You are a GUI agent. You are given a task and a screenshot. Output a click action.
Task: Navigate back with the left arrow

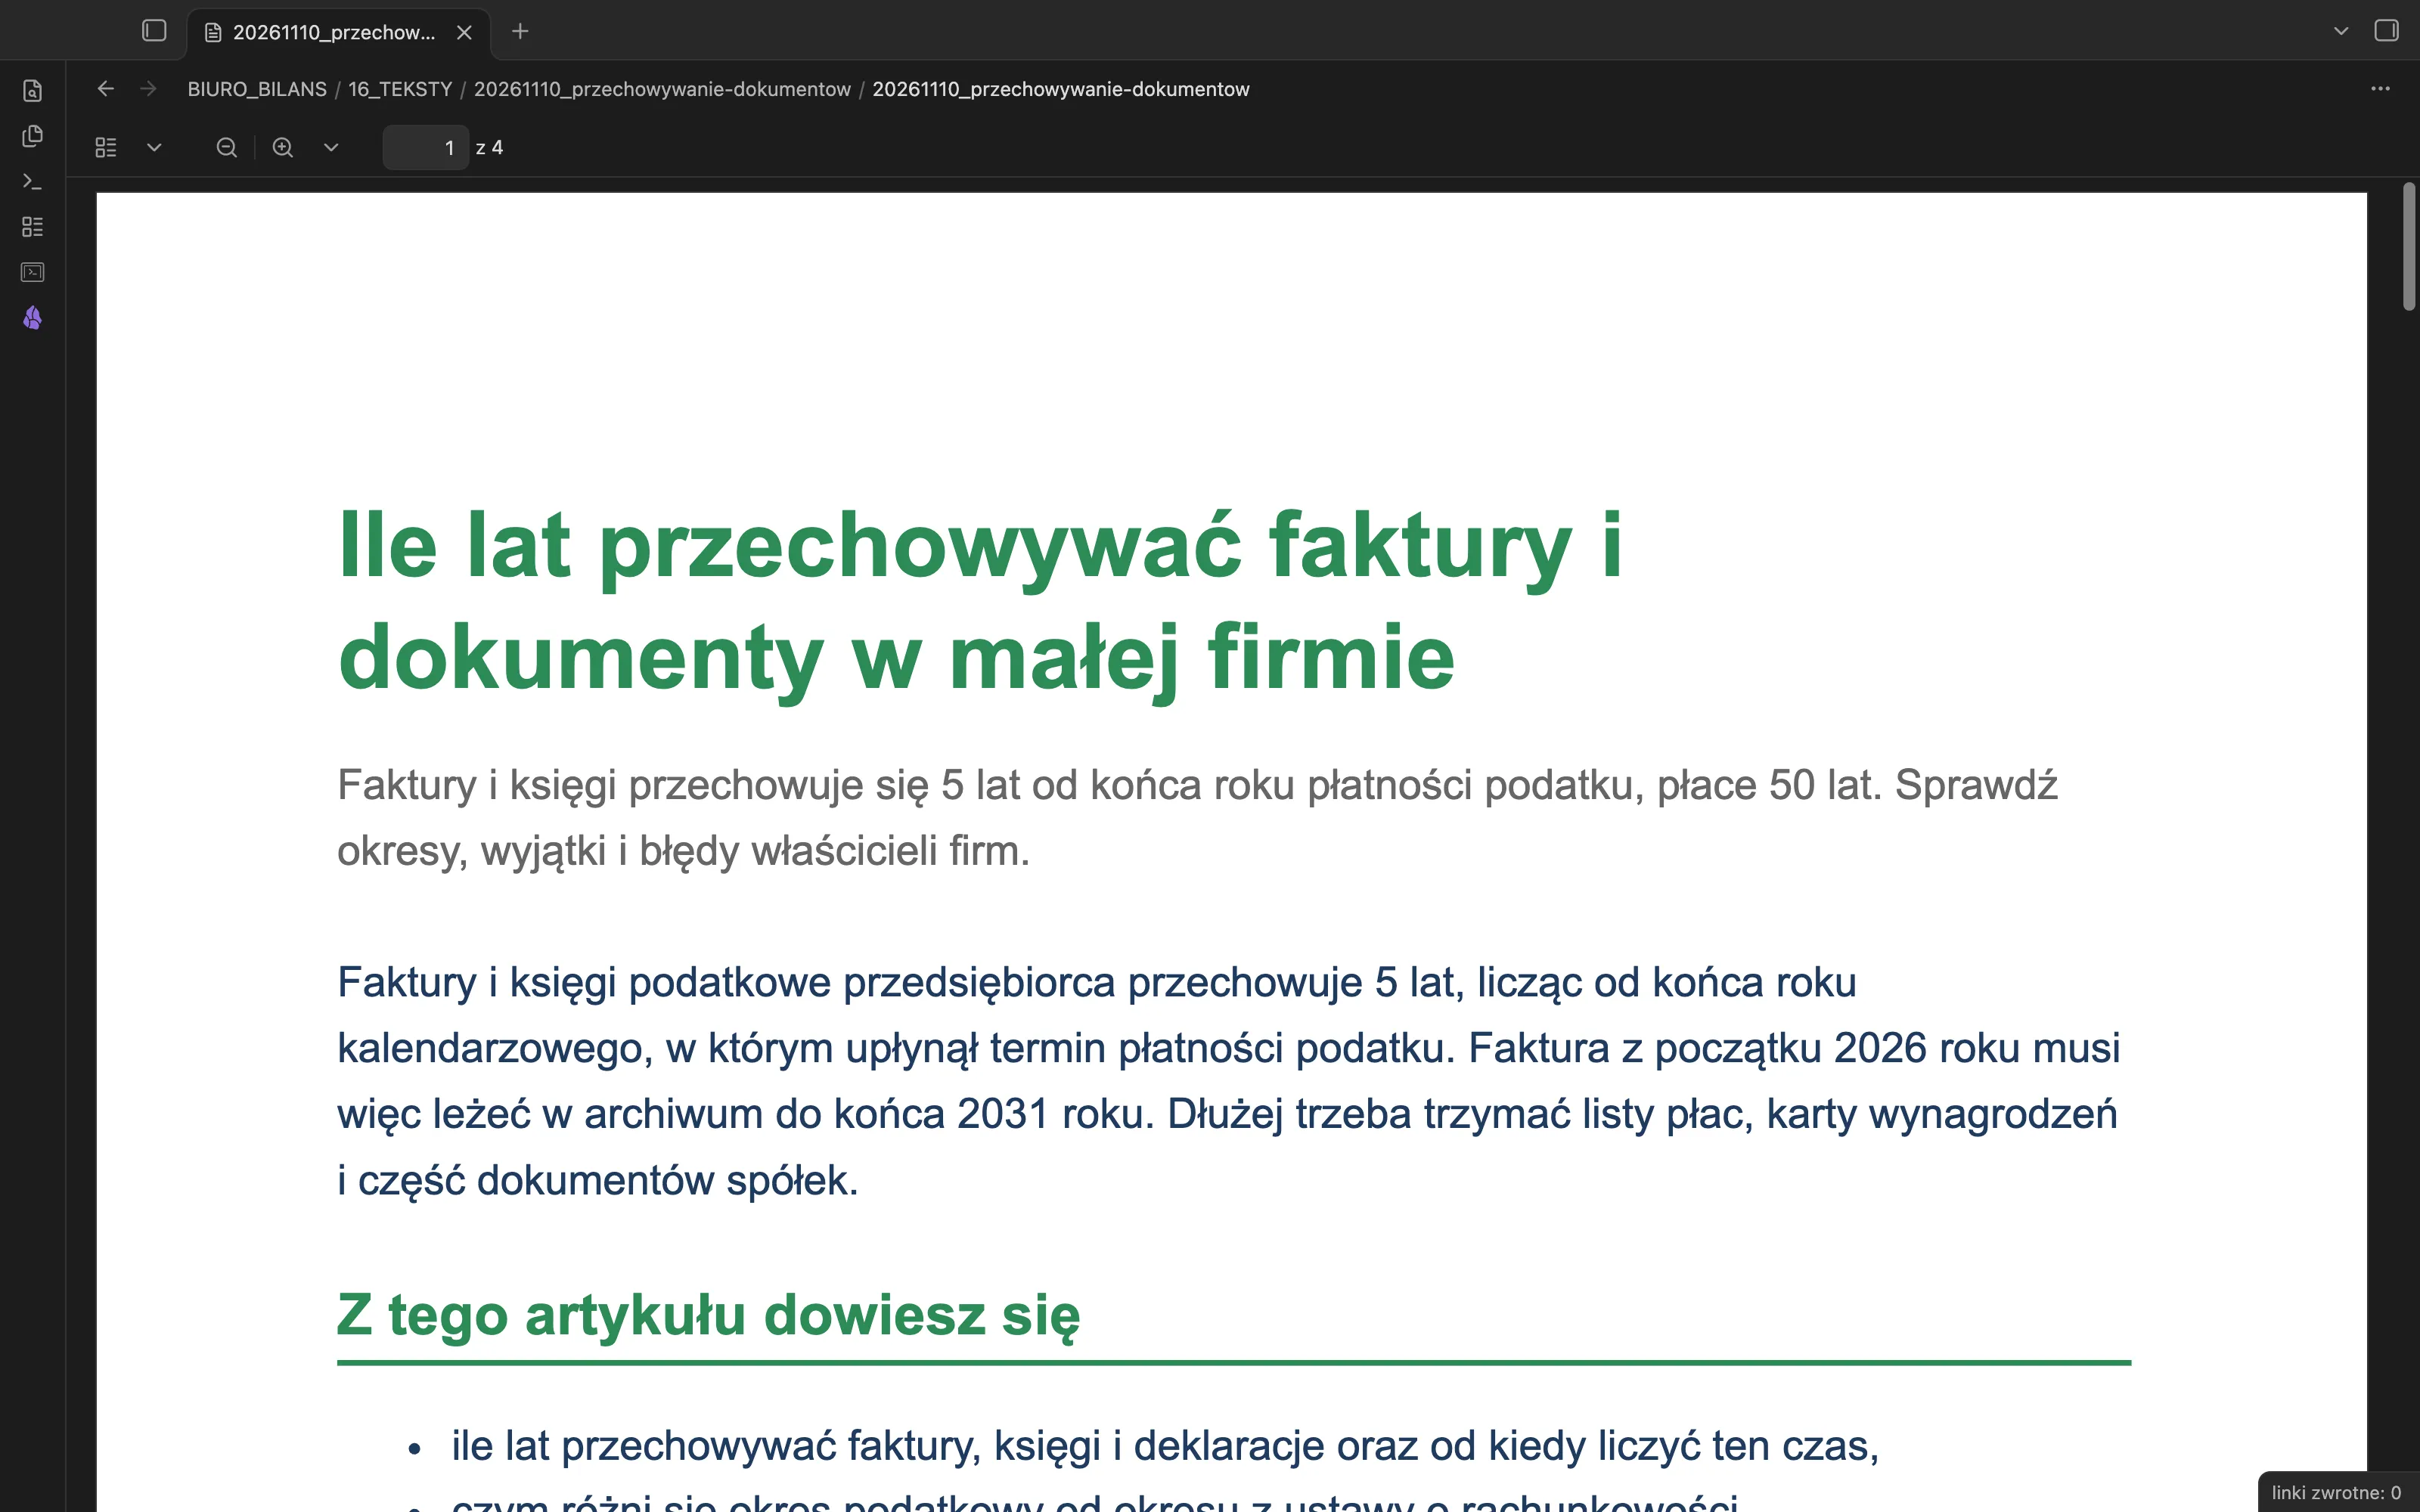click(x=106, y=89)
